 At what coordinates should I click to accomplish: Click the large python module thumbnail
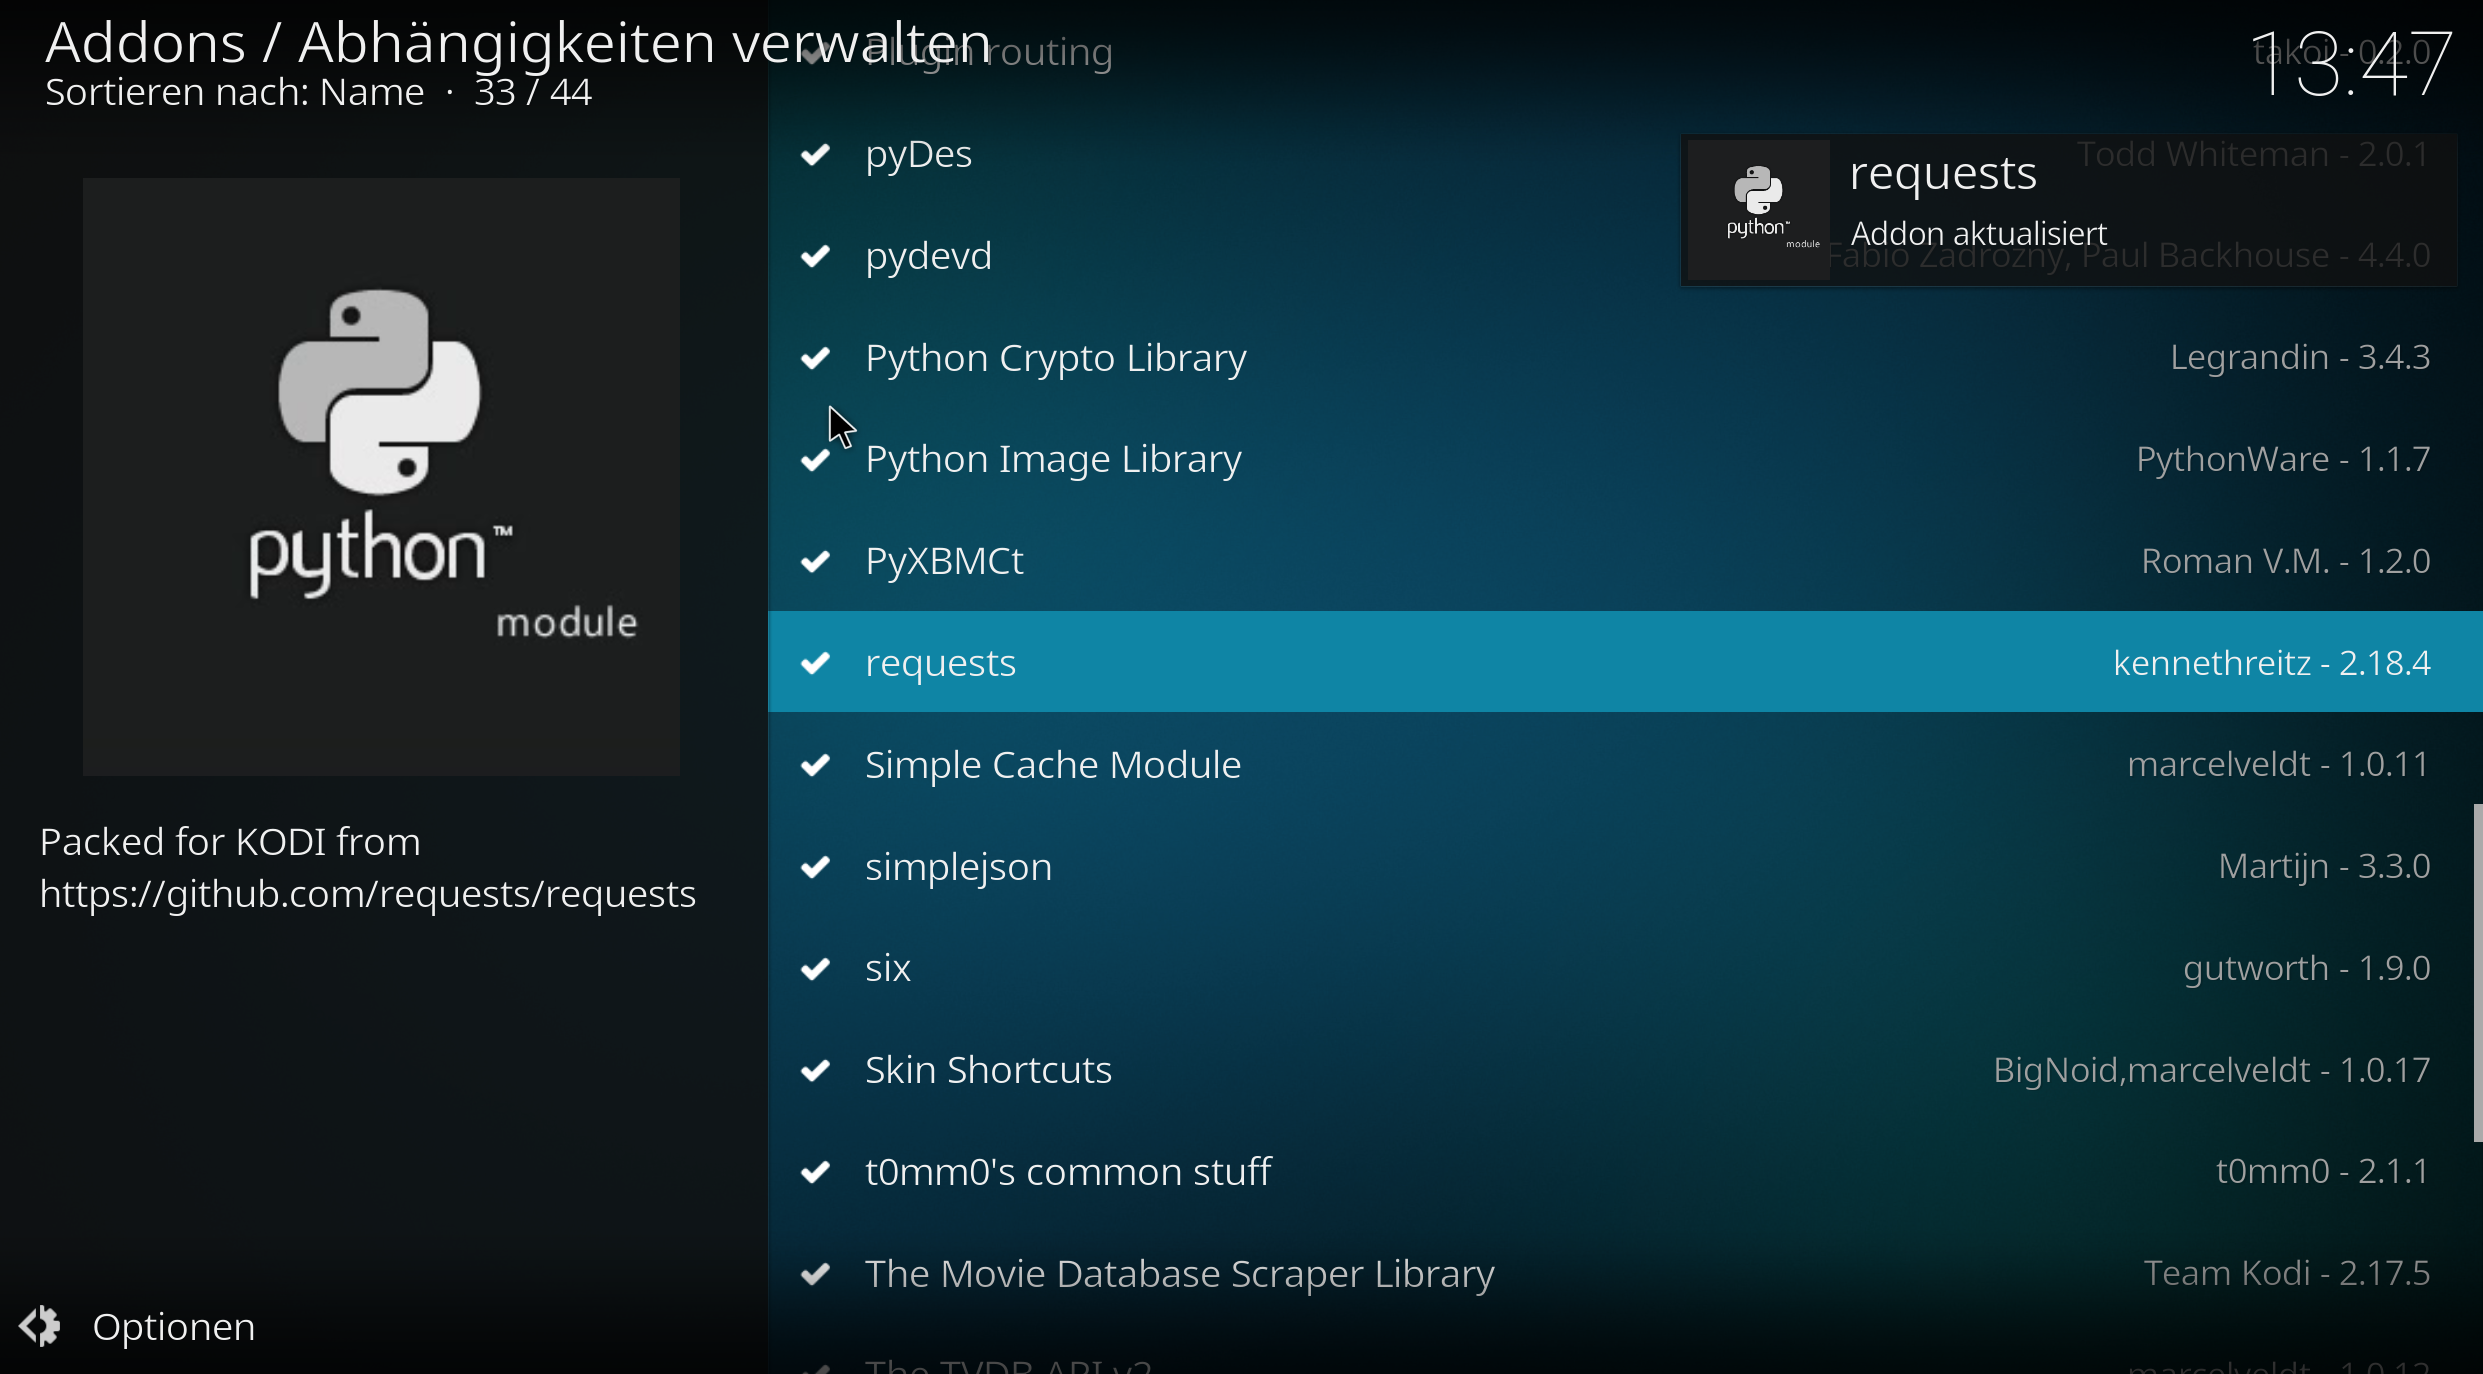coord(381,477)
